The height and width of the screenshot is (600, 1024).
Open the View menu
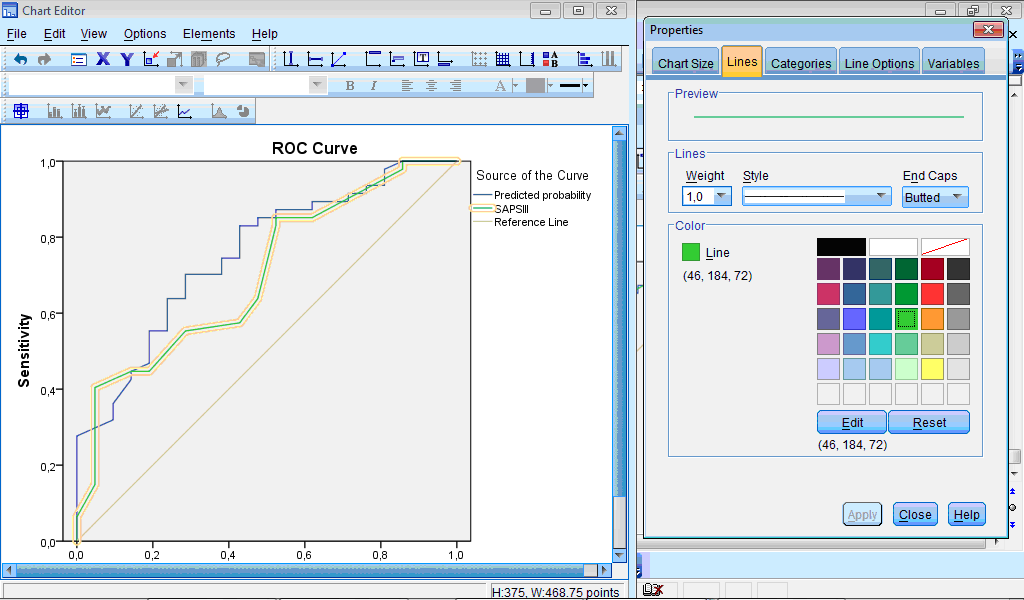[93, 34]
